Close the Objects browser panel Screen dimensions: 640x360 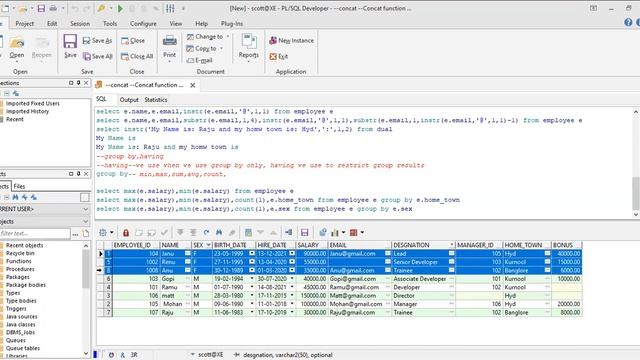(x=86, y=174)
